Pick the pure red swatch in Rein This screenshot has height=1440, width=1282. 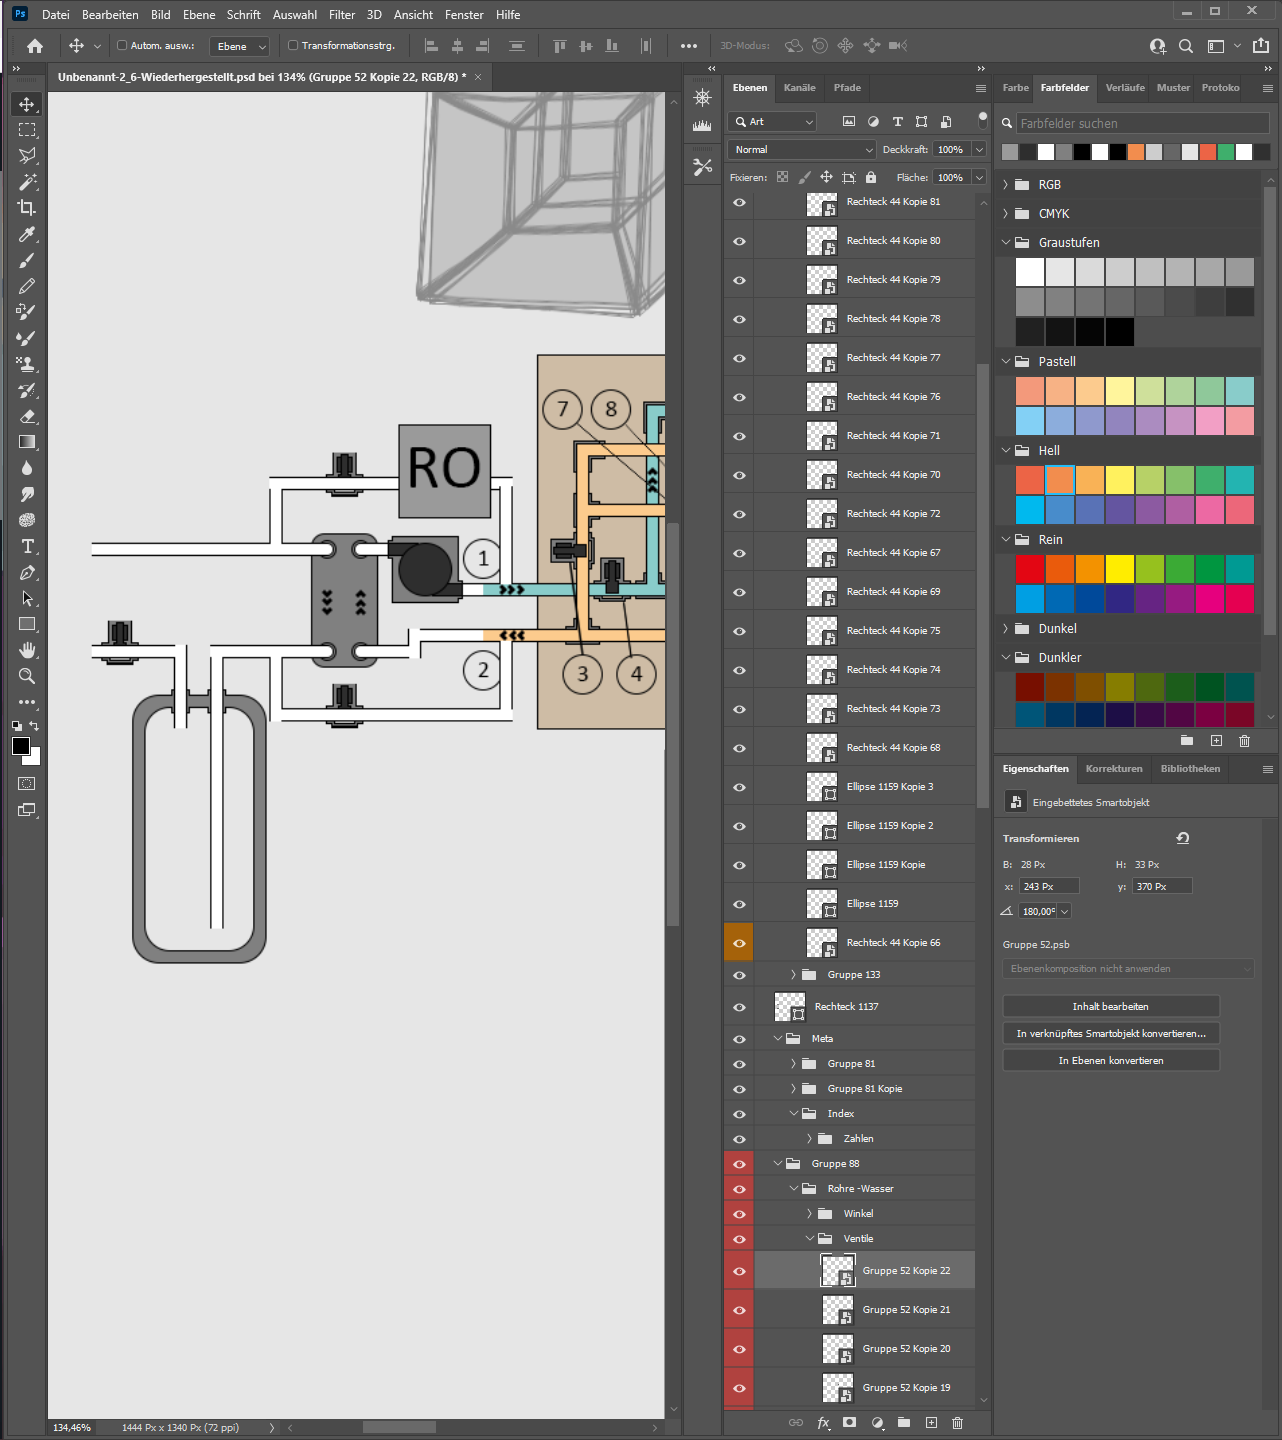pos(1030,569)
